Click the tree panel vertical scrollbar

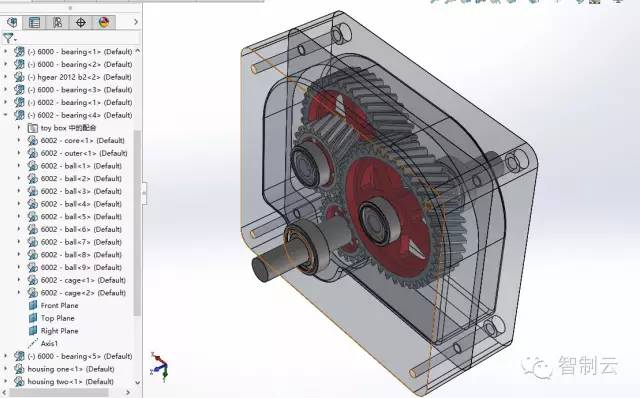point(137,222)
